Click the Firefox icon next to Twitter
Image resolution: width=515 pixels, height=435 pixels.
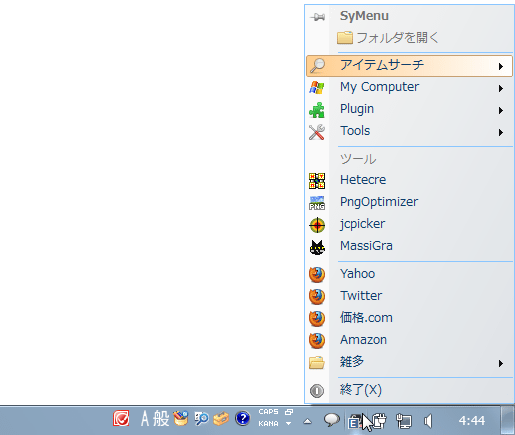tap(317, 296)
